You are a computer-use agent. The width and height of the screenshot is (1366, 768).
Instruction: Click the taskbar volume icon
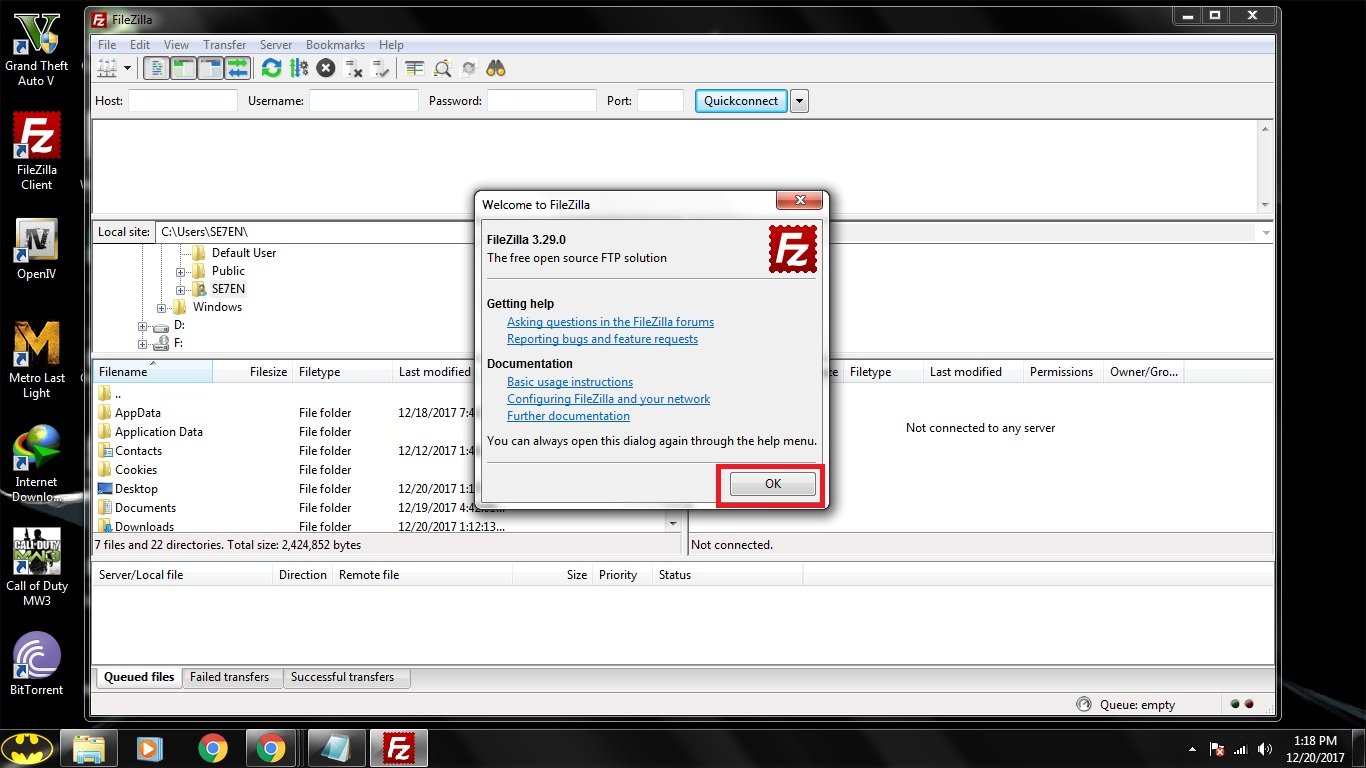(1266, 749)
